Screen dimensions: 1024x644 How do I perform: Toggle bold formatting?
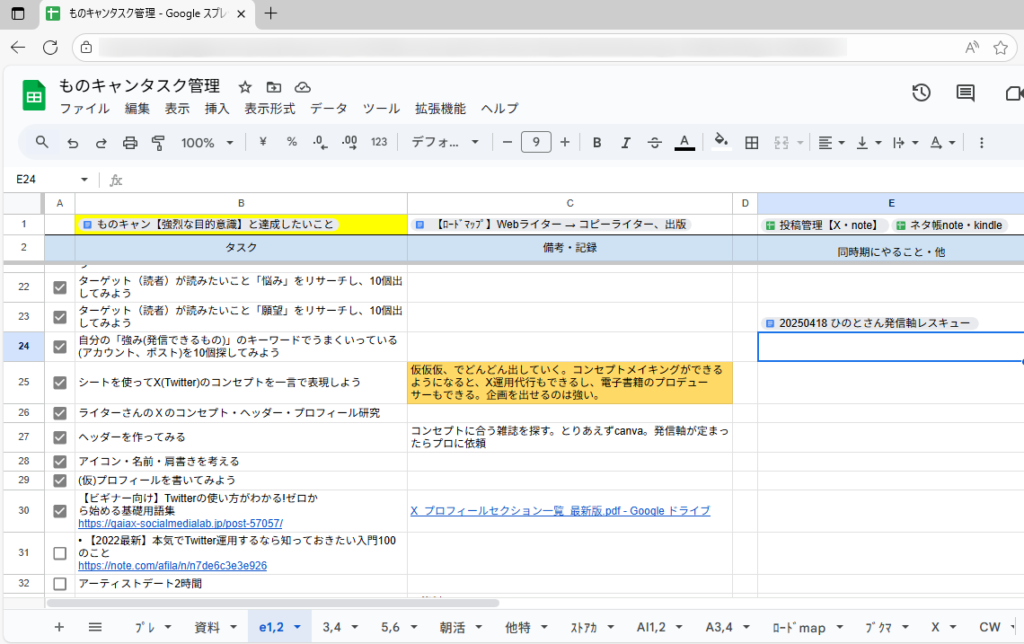click(x=597, y=142)
